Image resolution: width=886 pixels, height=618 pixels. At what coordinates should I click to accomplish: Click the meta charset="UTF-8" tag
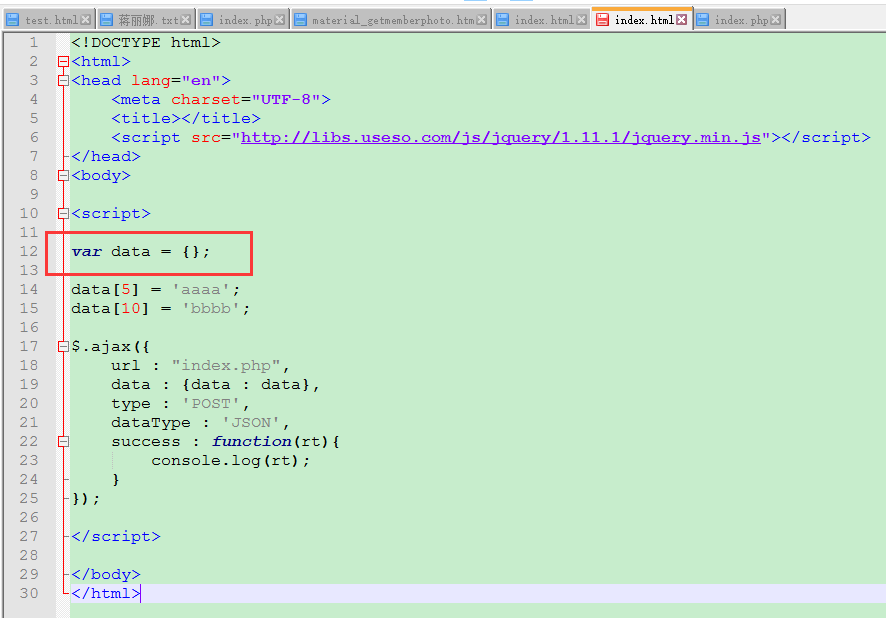pyautogui.click(x=221, y=100)
